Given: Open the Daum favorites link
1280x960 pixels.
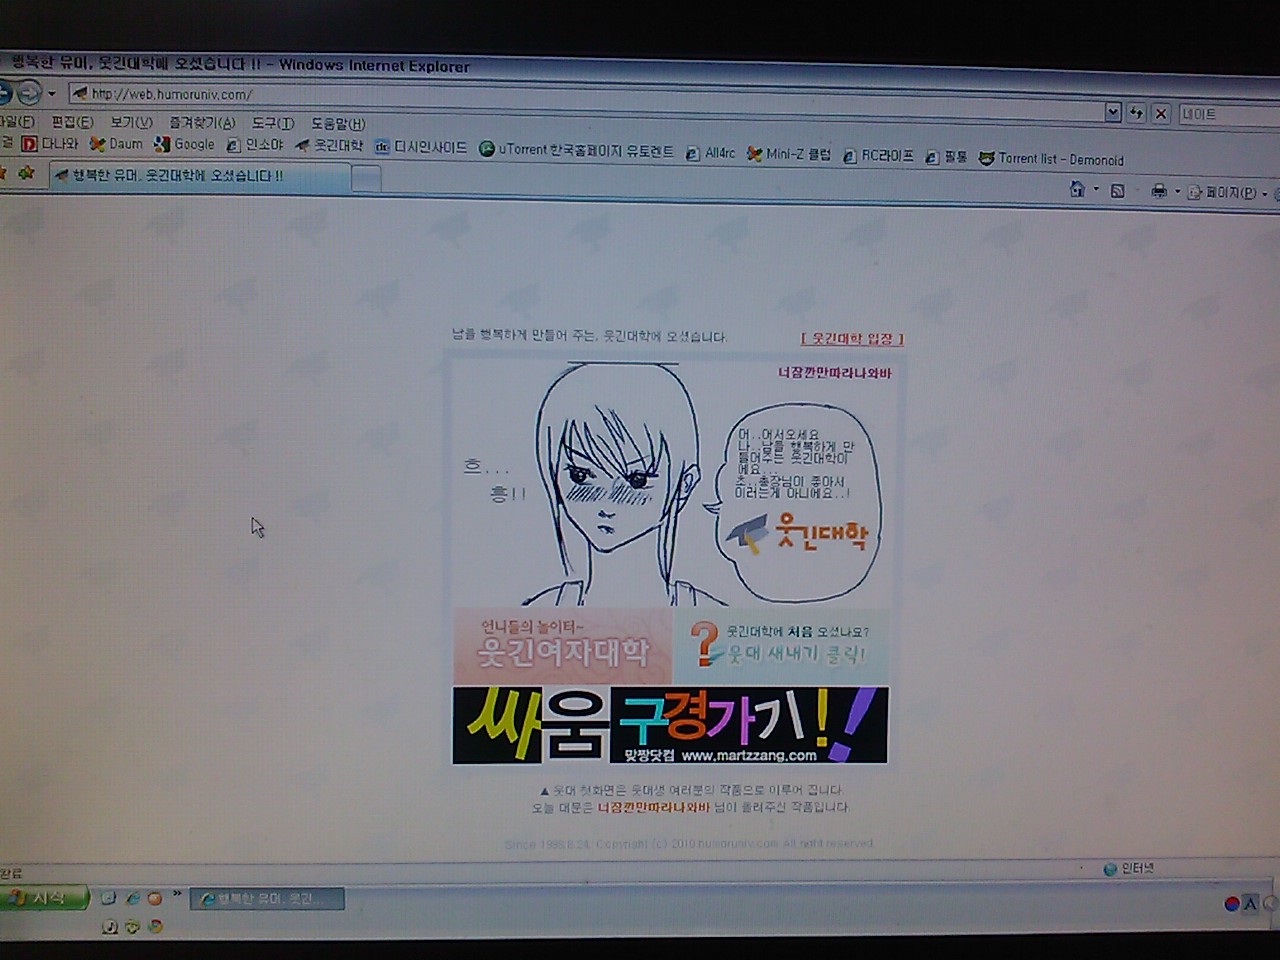Looking at the screenshot, I should 116,144.
